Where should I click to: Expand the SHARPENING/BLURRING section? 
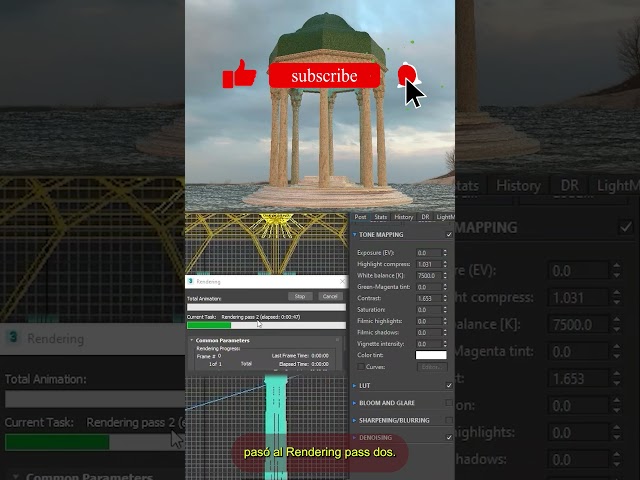pyautogui.click(x=354, y=420)
